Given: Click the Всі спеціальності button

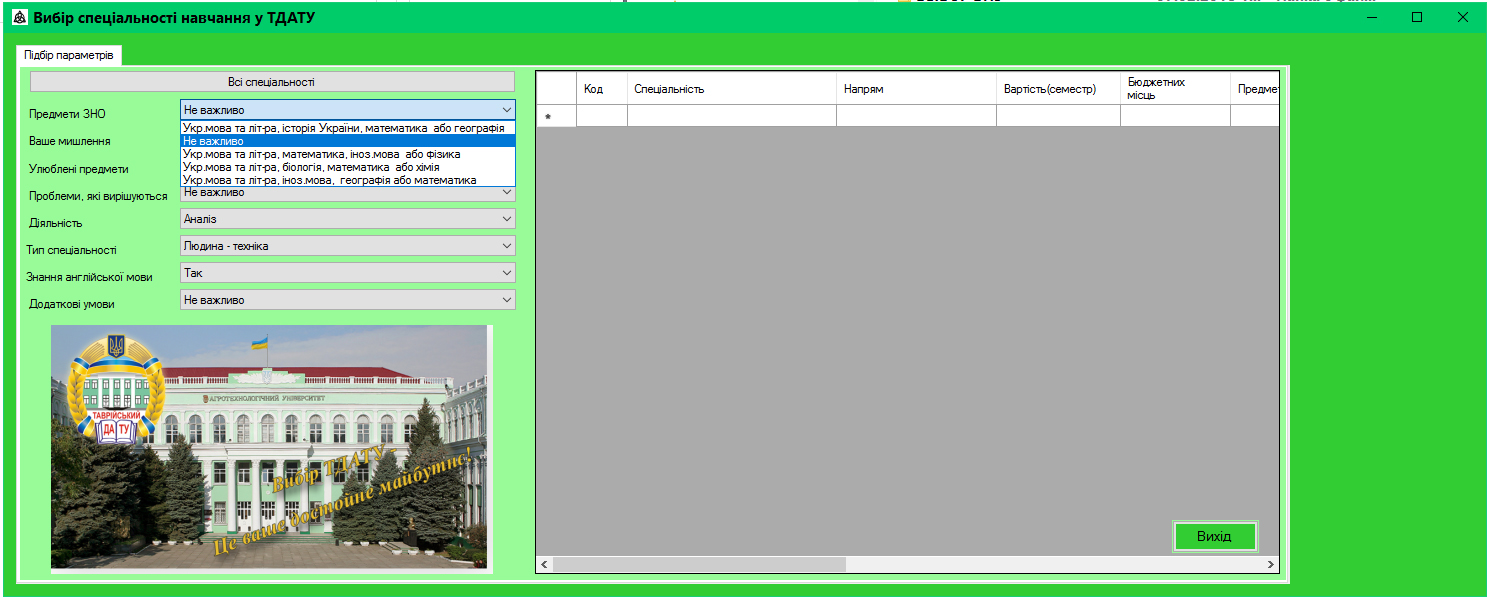Looking at the screenshot, I should tap(272, 82).
